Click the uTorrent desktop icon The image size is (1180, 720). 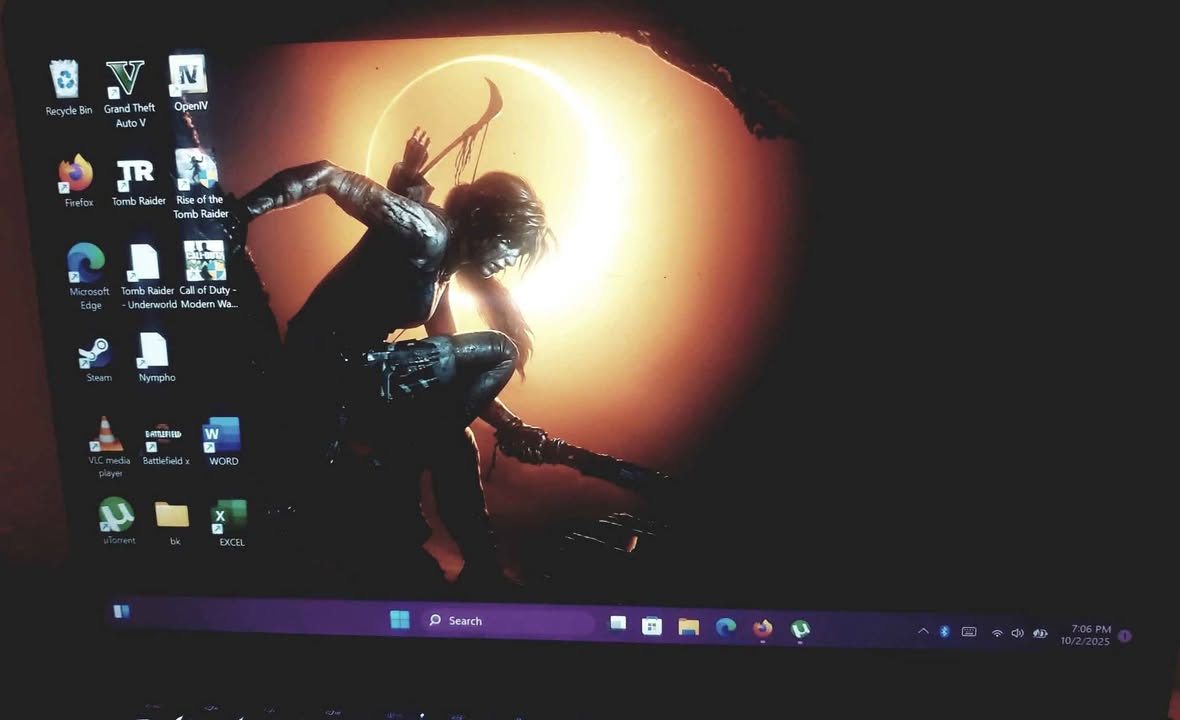[116, 516]
